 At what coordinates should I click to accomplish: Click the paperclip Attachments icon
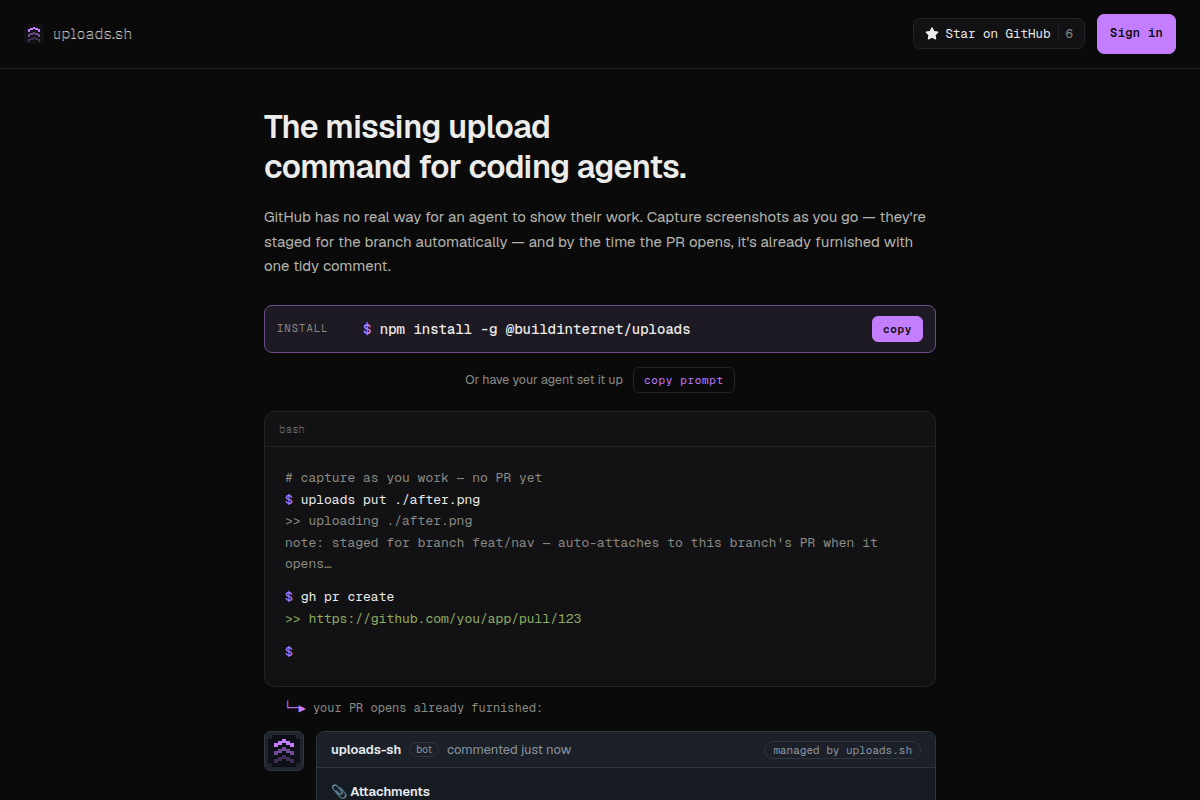[338, 792]
